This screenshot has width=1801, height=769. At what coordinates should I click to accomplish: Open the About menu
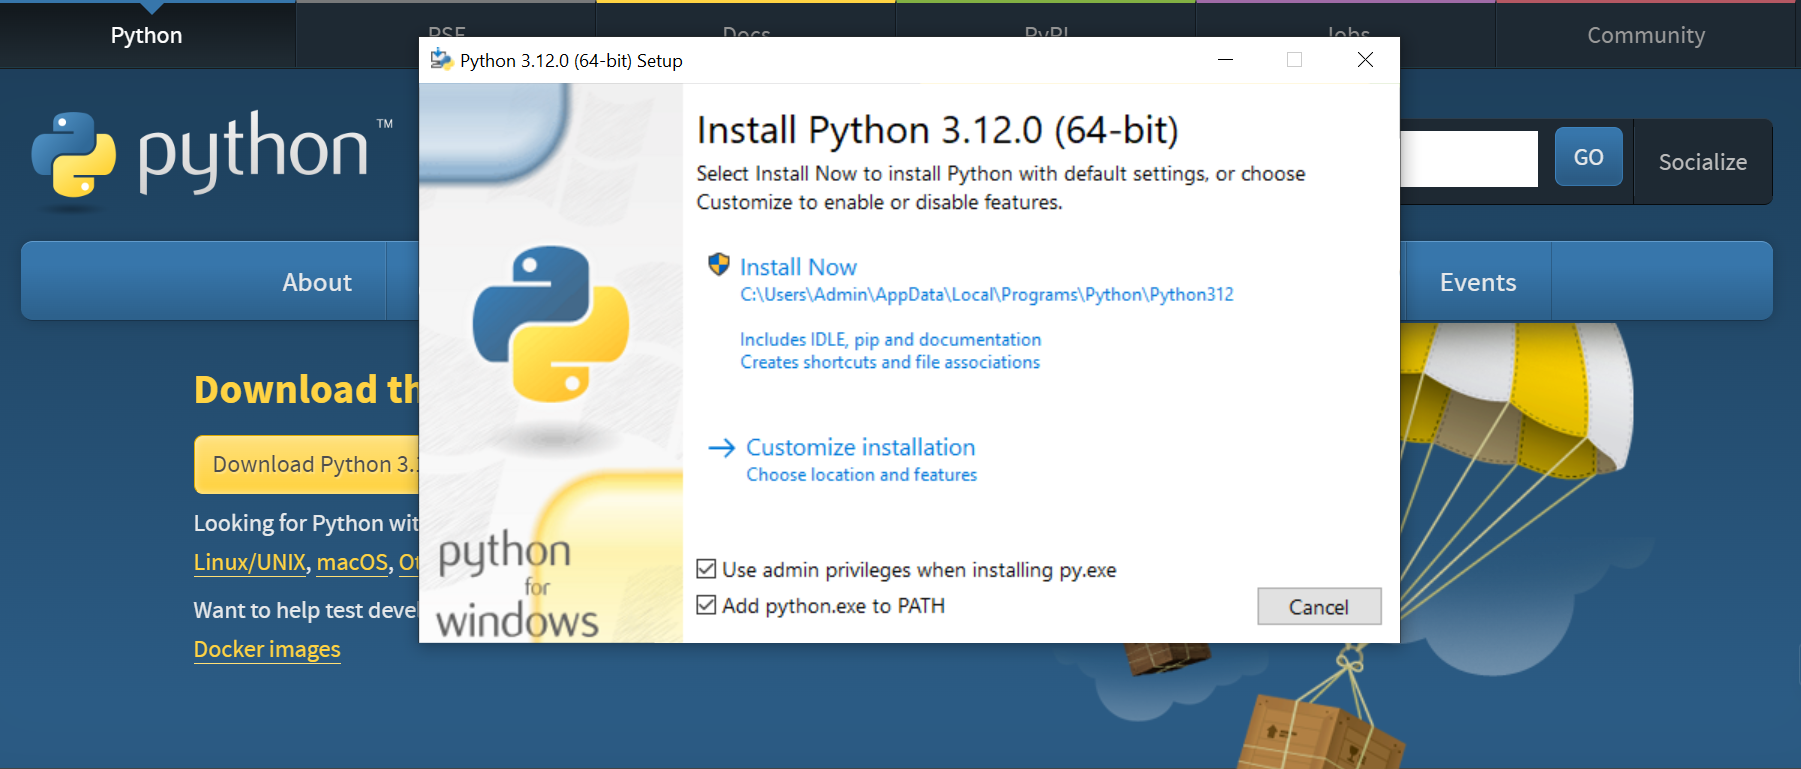coord(316,283)
